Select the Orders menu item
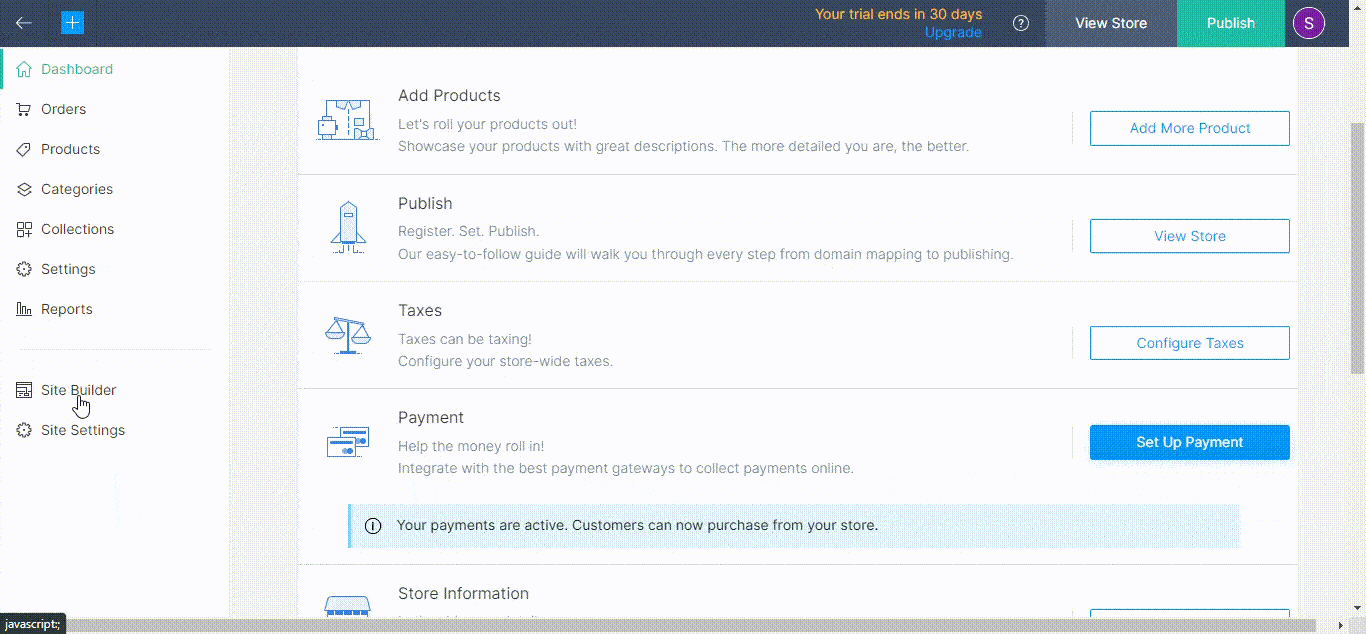This screenshot has width=1366, height=634. tap(63, 109)
